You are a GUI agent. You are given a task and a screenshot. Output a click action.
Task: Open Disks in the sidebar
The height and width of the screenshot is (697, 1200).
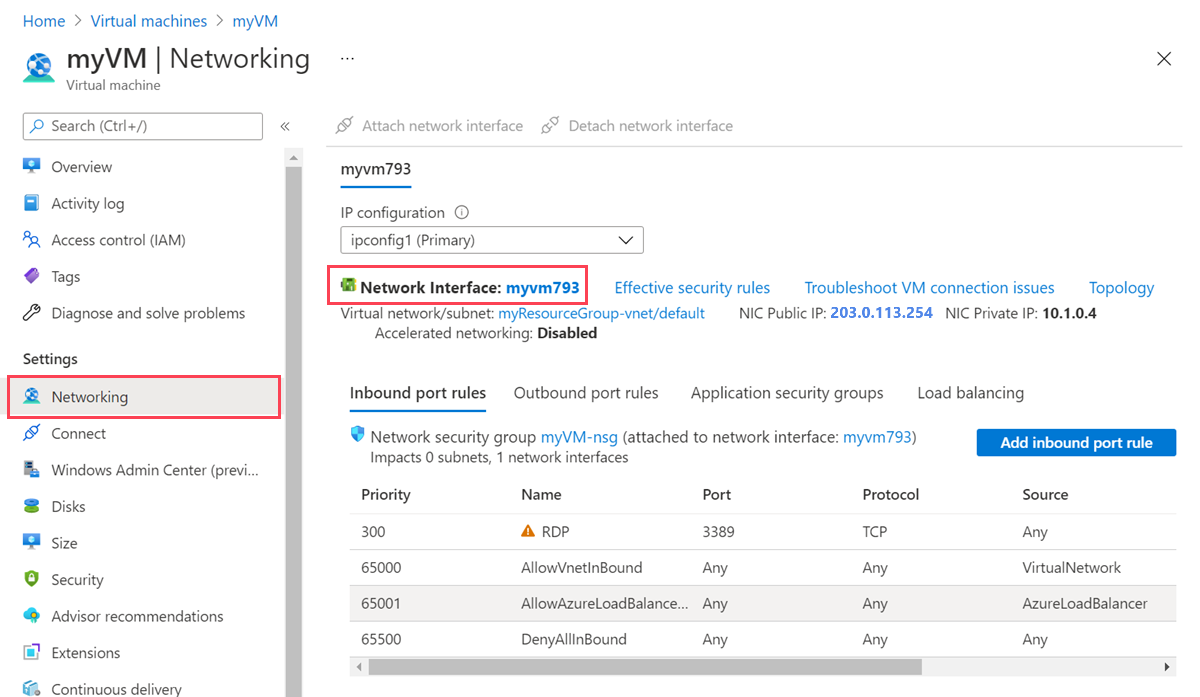pos(69,506)
